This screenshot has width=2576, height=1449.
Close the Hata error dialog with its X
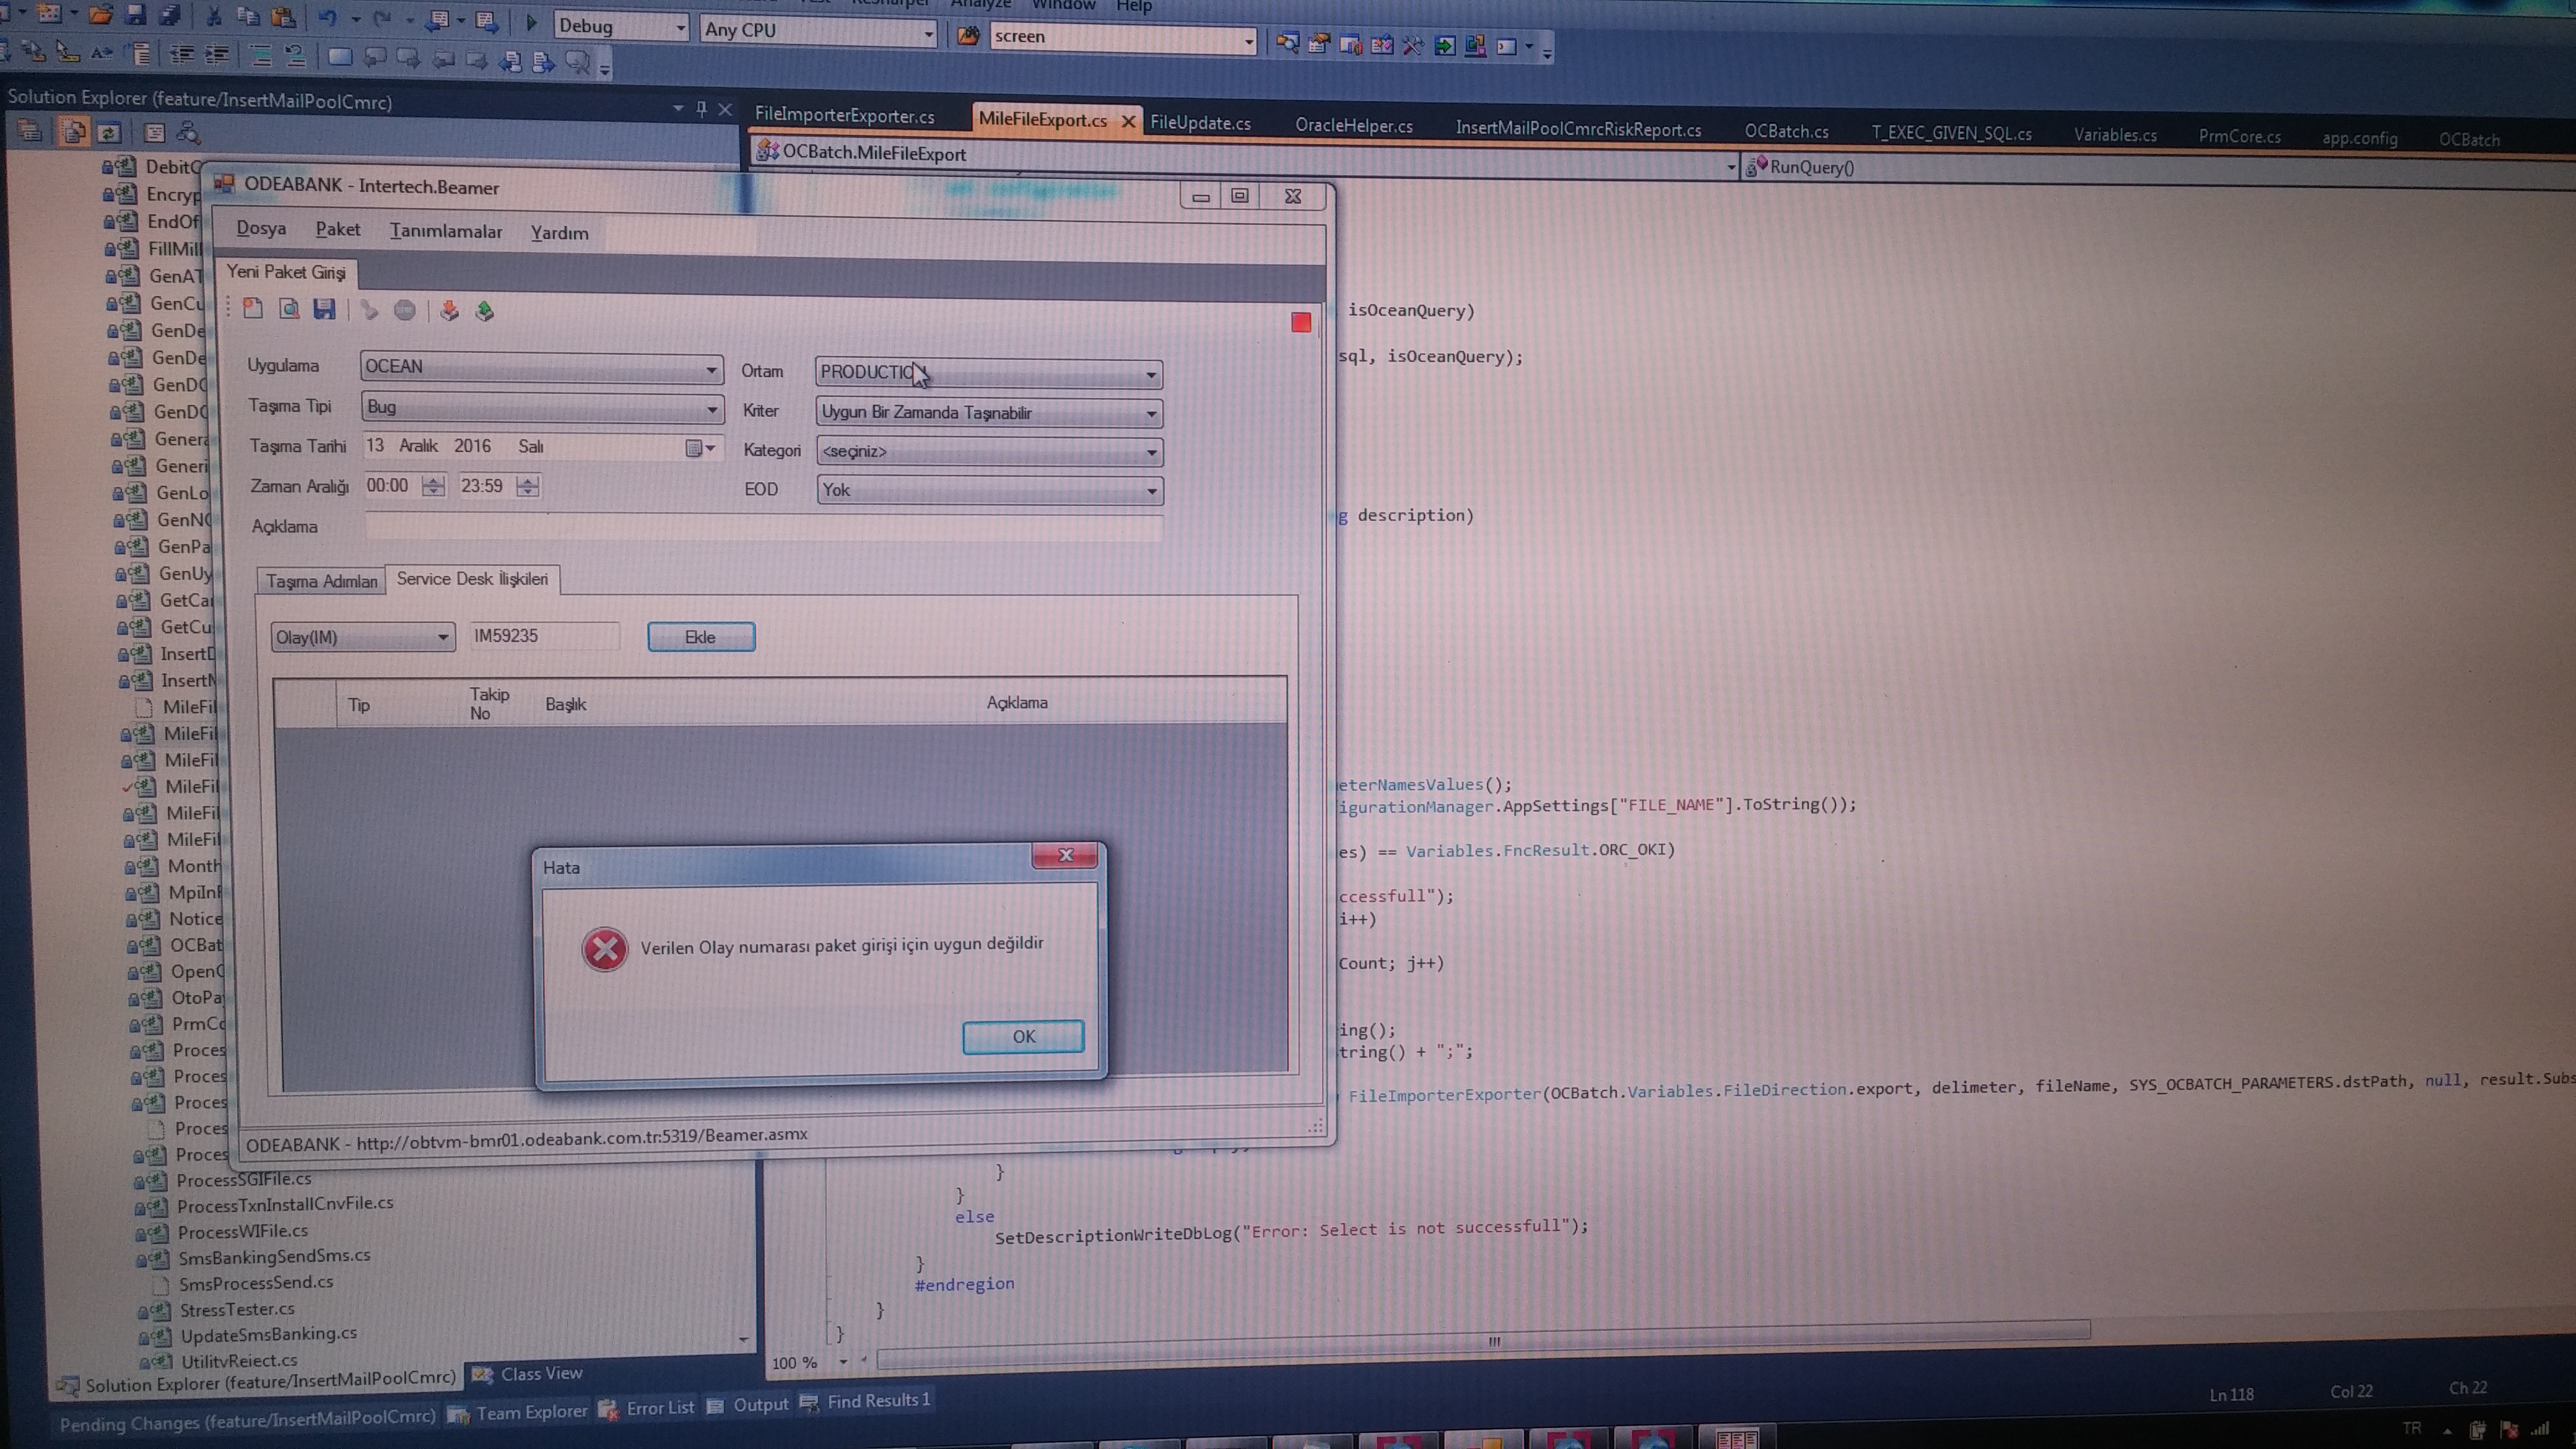[1065, 855]
